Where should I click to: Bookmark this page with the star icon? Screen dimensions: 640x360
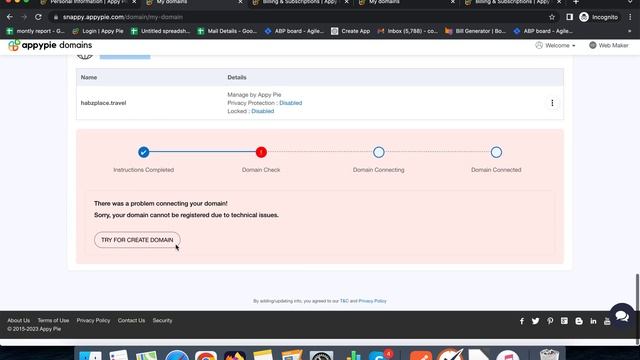(552, 17)
